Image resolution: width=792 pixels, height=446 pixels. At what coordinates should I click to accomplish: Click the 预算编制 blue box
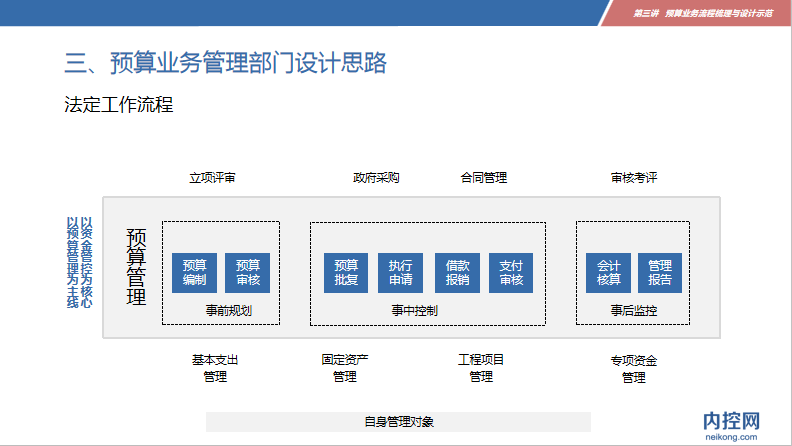click(x=194, y=272)
